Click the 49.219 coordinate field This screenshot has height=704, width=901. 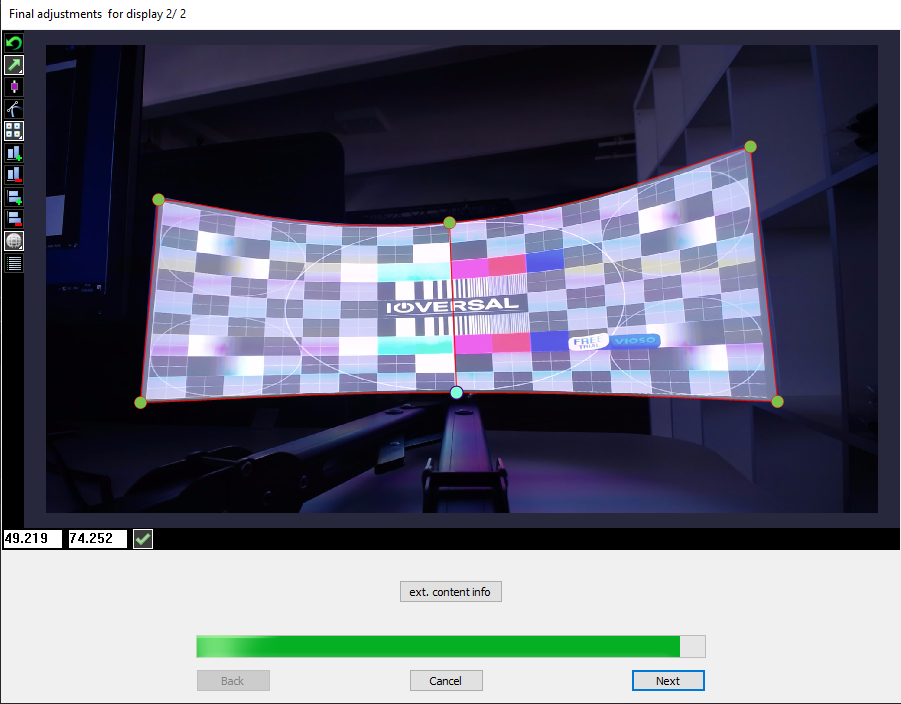[32, 539]
